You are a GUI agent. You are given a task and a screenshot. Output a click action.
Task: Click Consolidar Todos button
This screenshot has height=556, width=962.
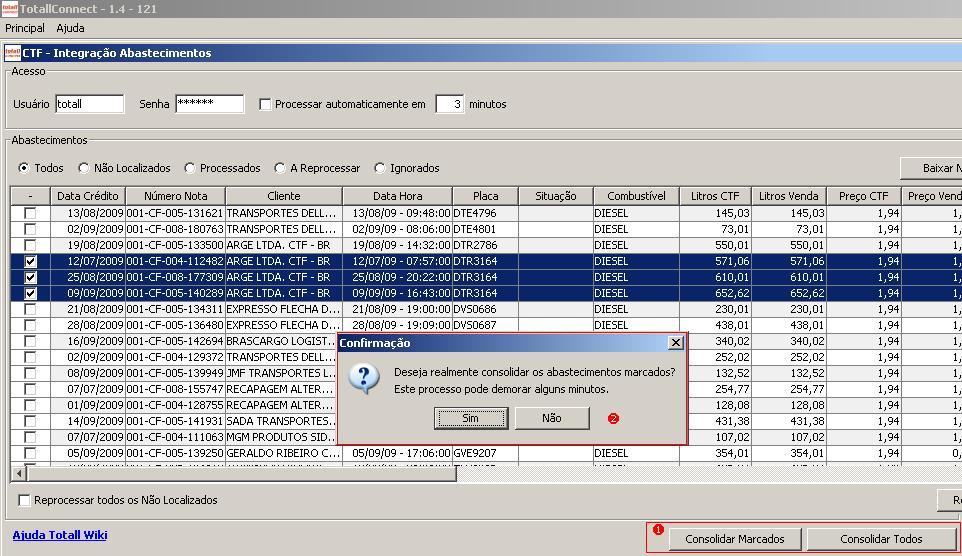(x=881, y=539)
